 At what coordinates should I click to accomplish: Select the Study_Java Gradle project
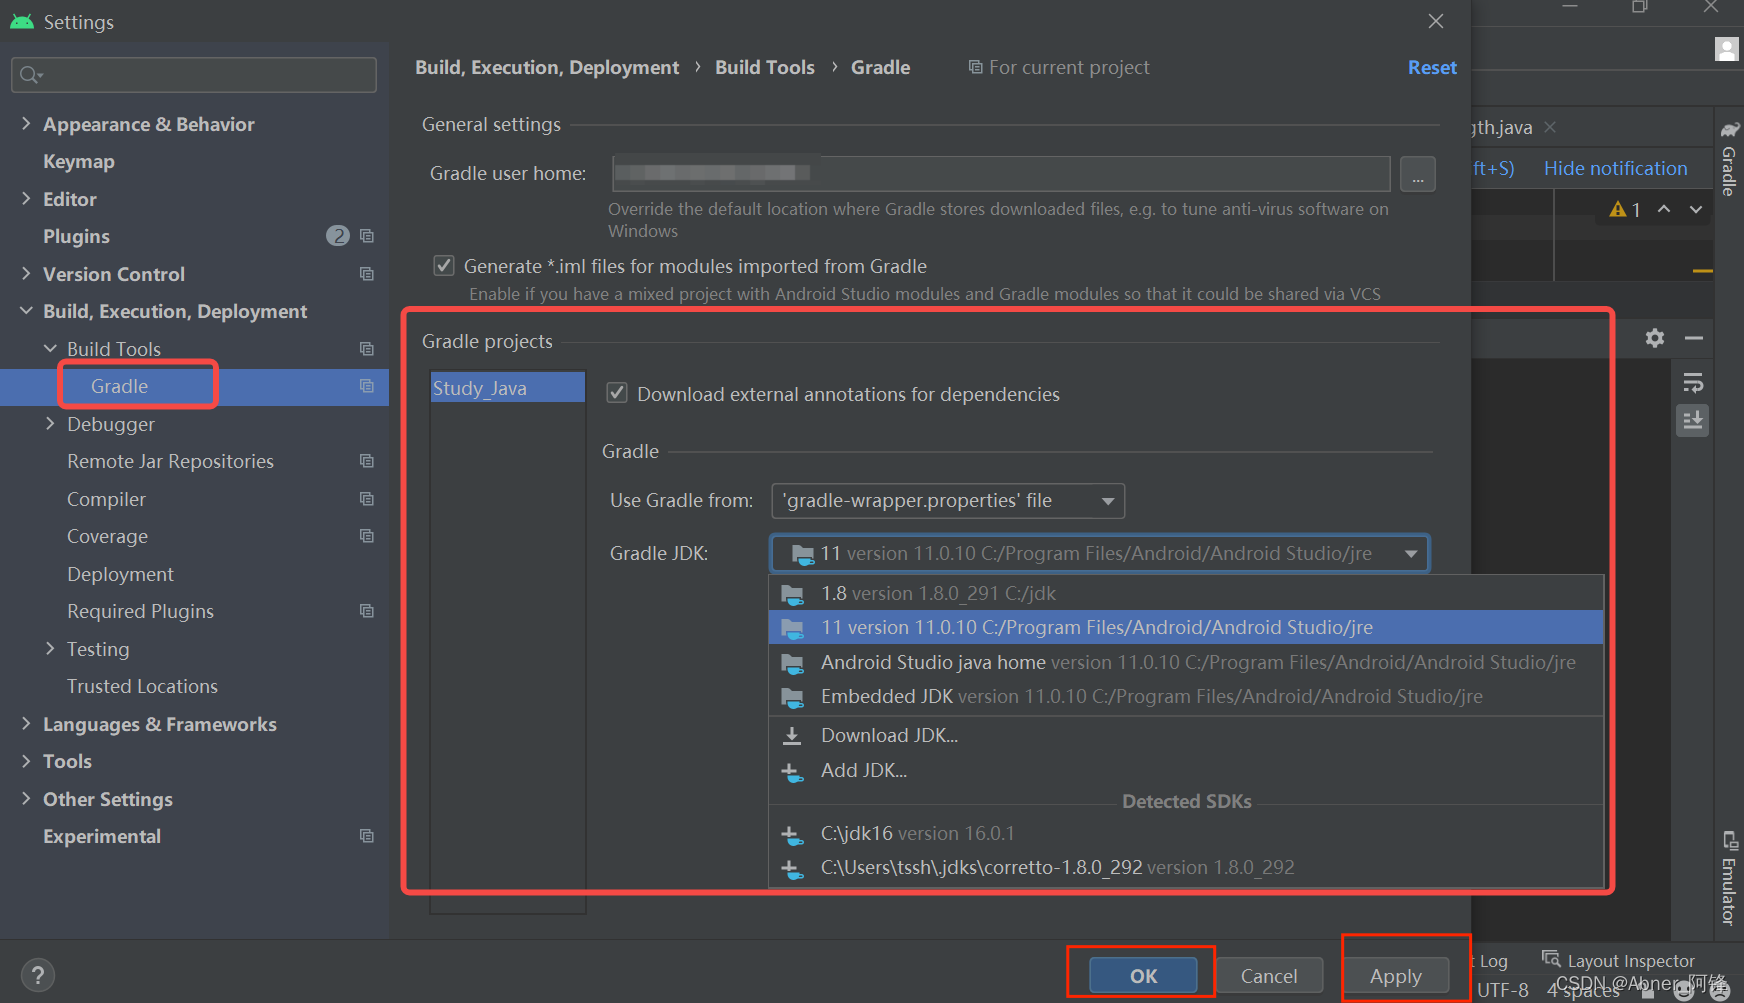point(508,388)
